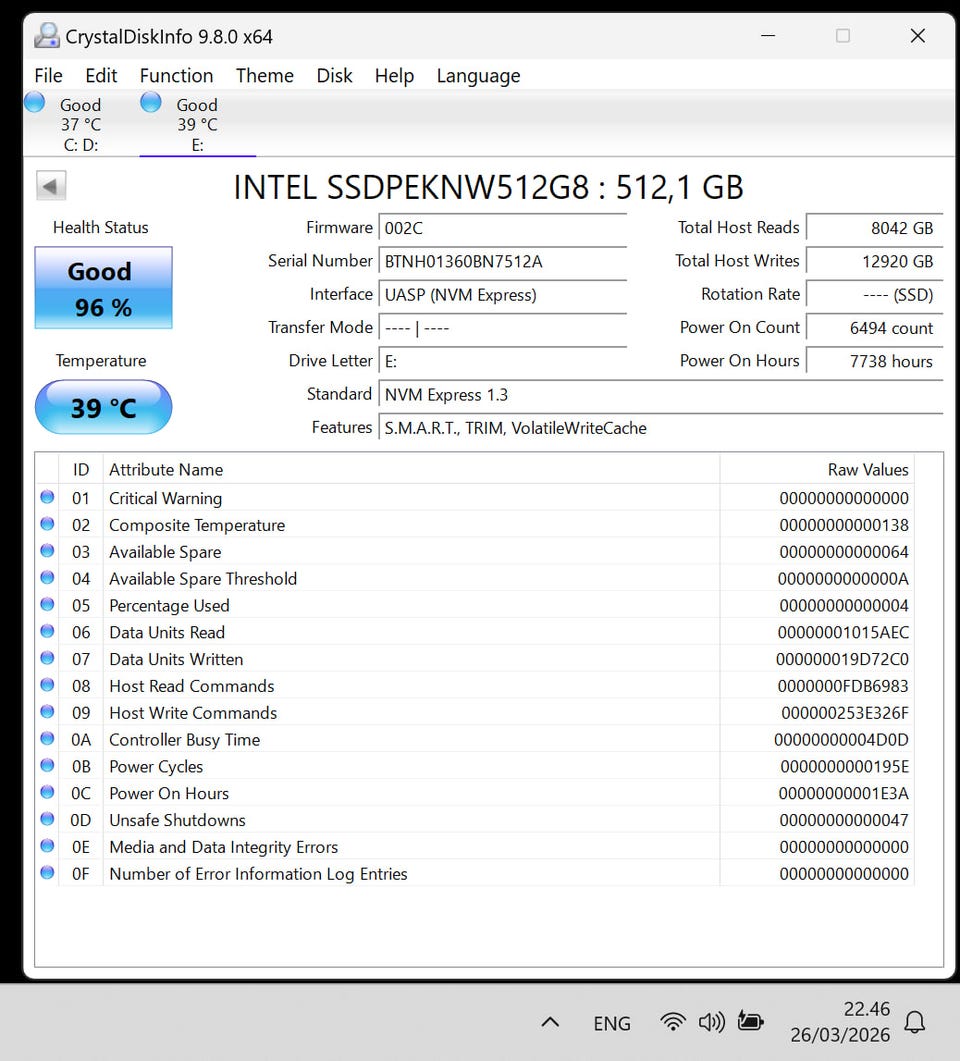Open the Help menu

394,76
